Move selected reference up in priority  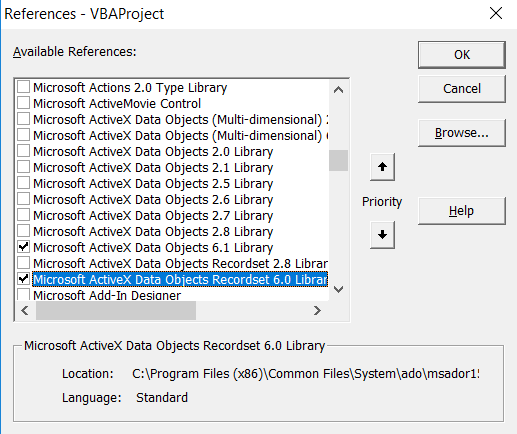tap(382, 167)
